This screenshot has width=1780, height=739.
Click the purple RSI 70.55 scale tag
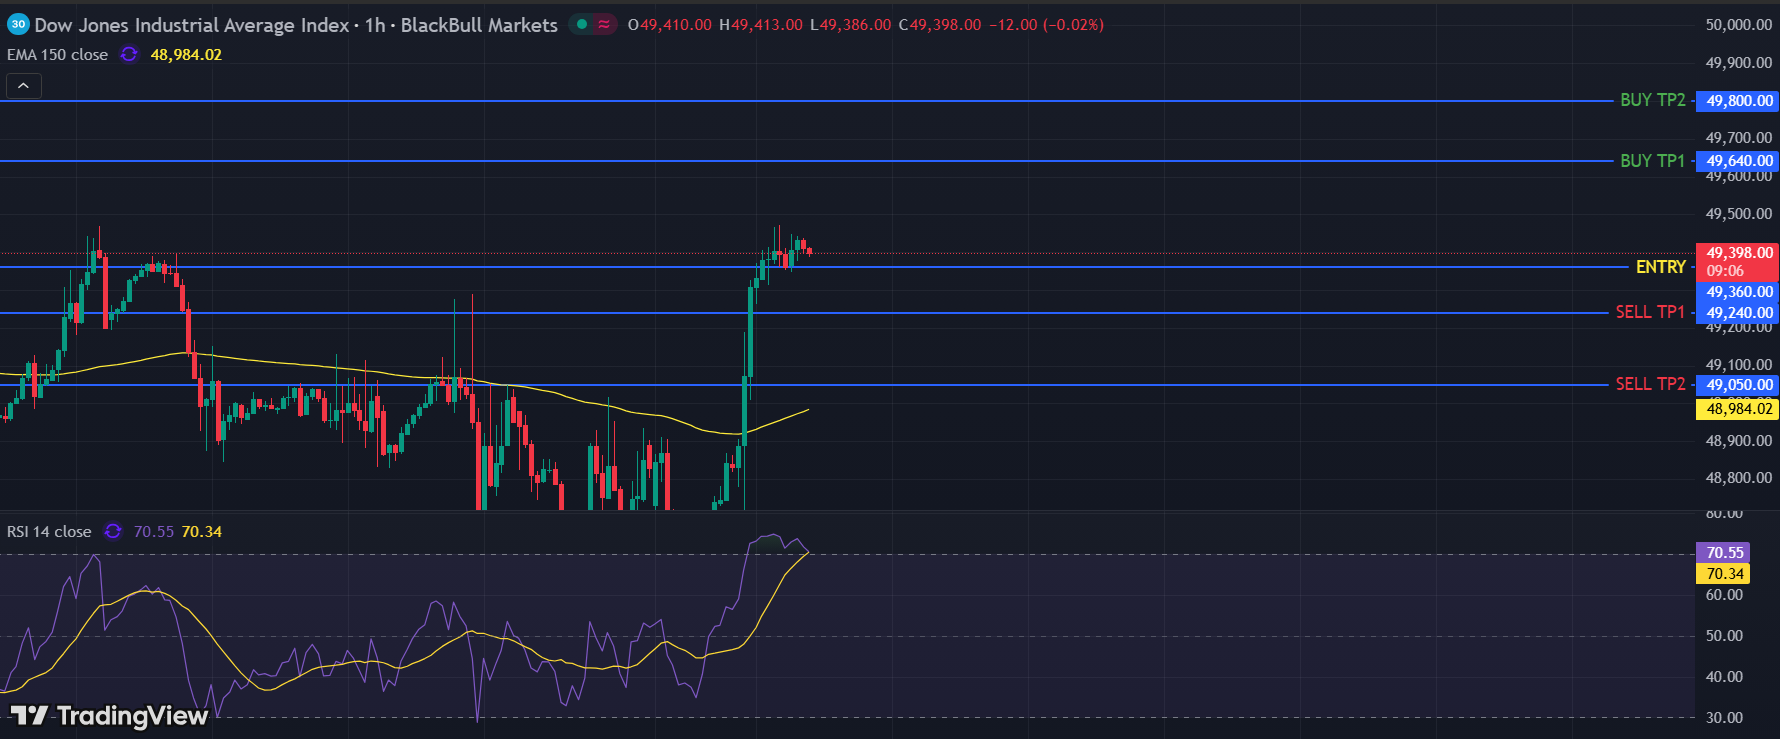coord(1723,553)
